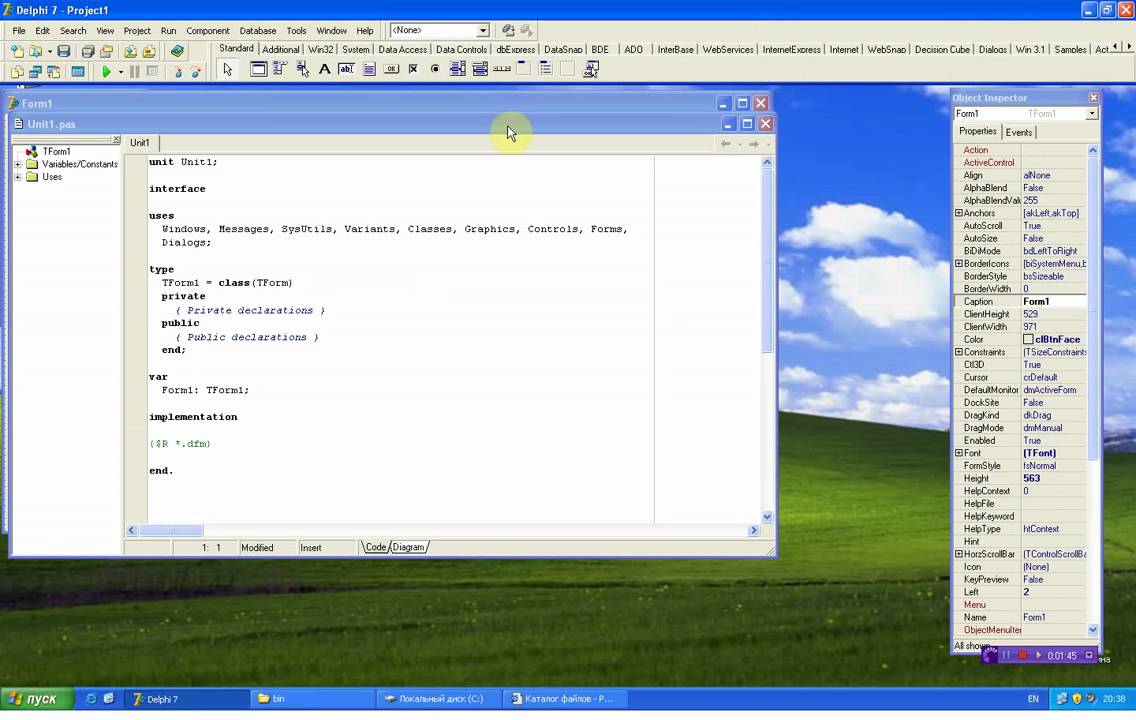This screenshot has height=720, width=1136.
Task: Select the CheckBox component icon
Action: pyautogui.click(x=413, y=70)
